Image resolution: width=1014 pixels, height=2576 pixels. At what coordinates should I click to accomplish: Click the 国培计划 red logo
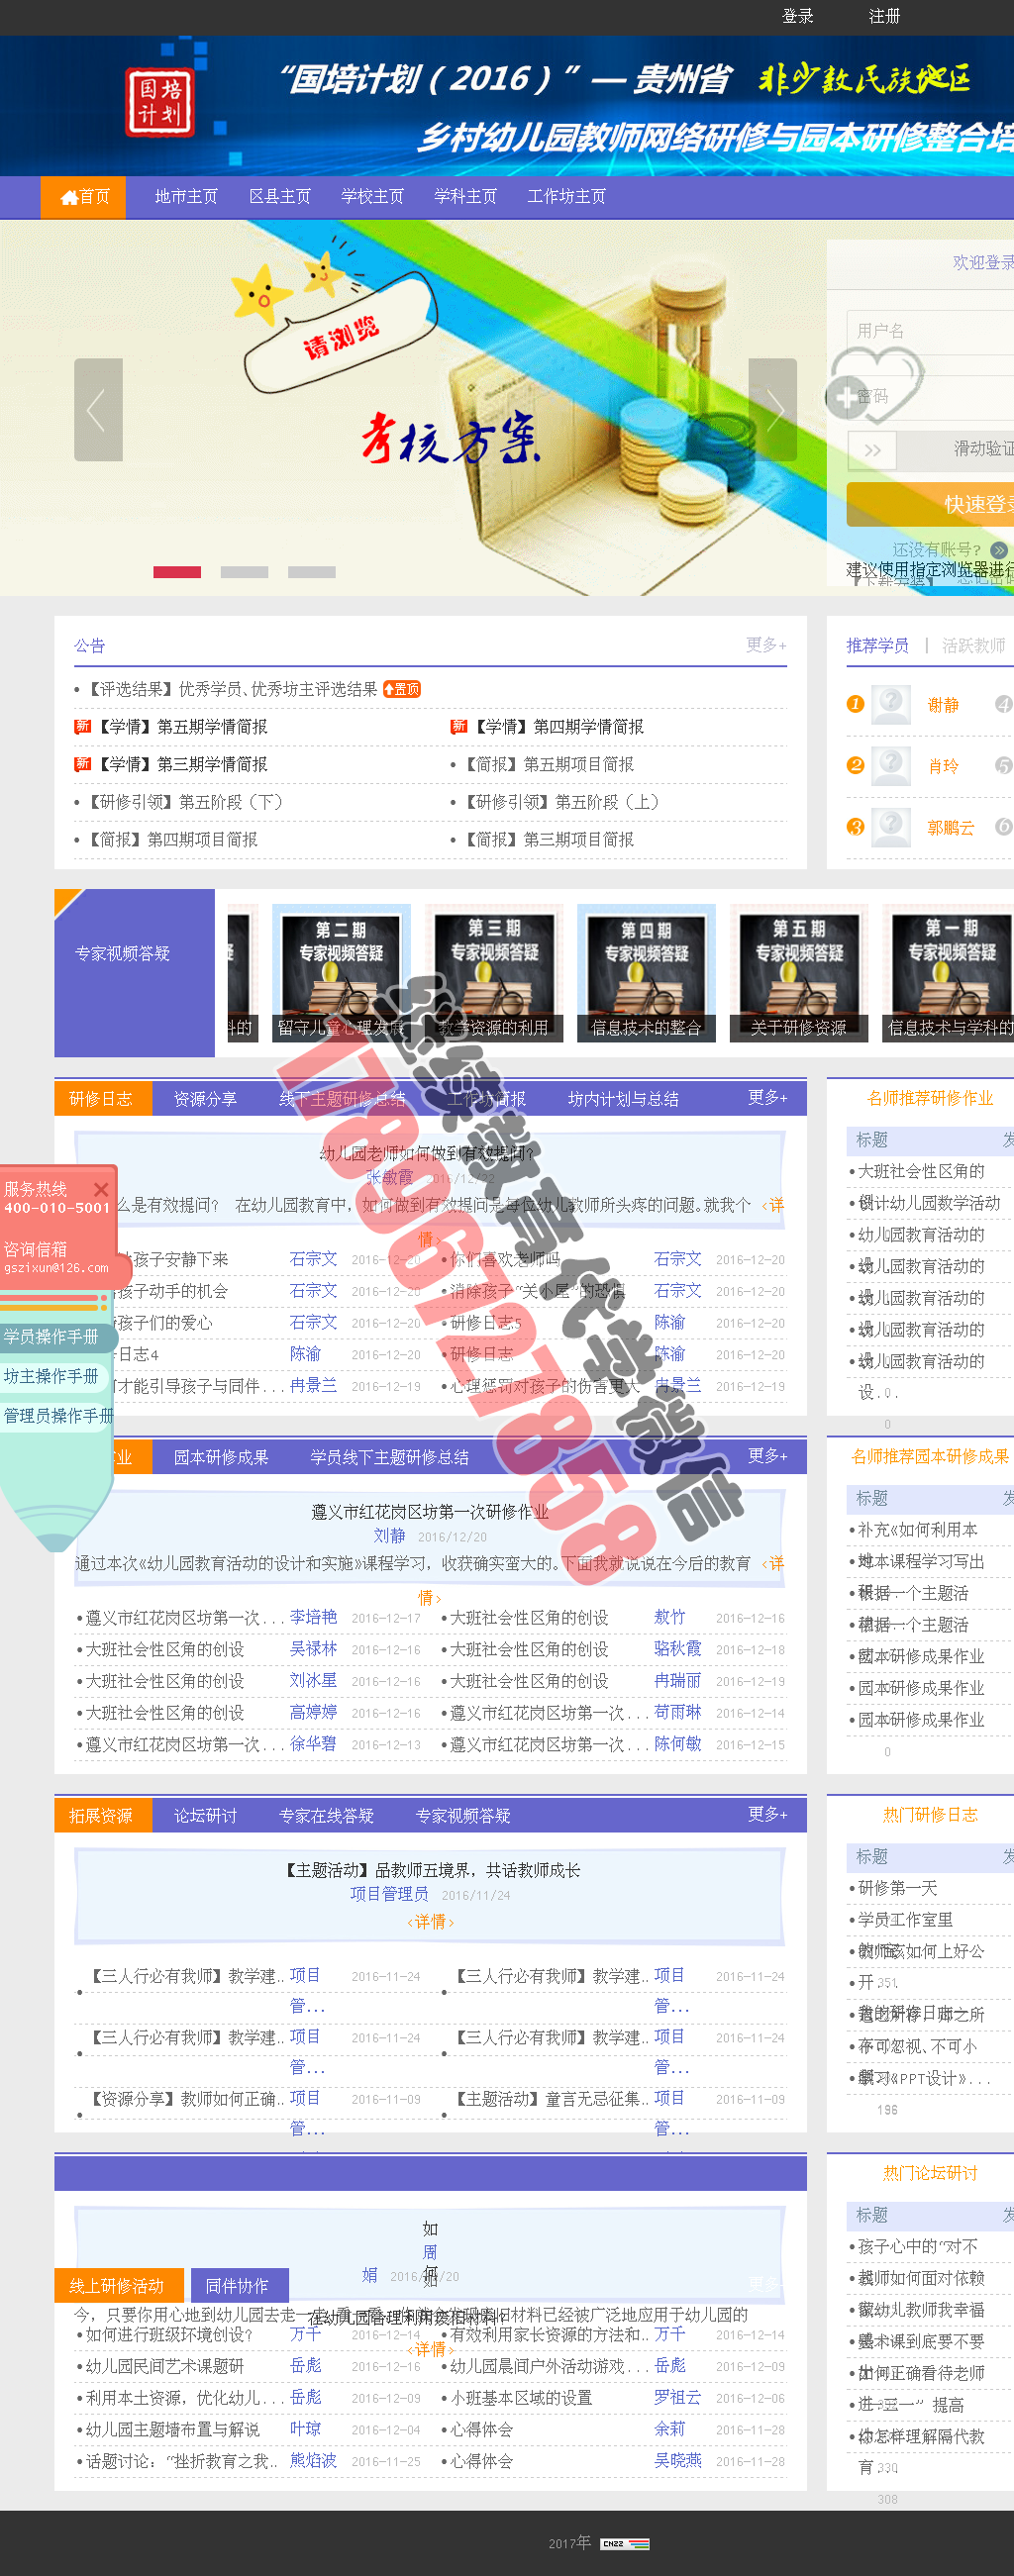(159, 102)
